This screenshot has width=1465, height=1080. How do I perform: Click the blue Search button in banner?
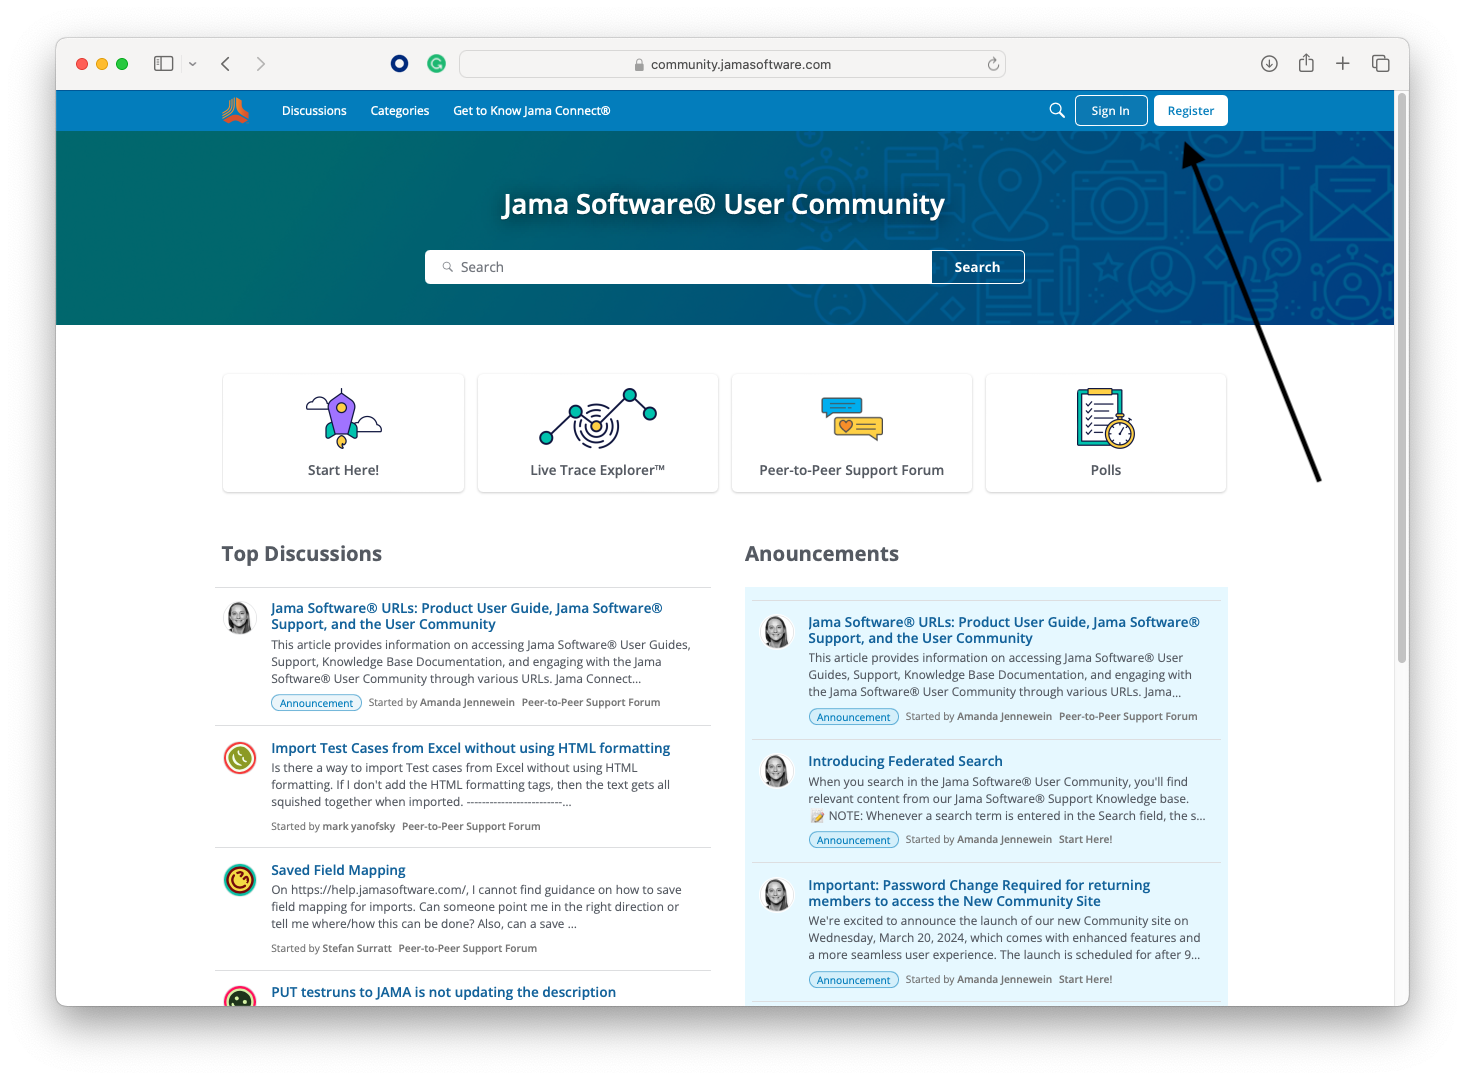(977, 267)
